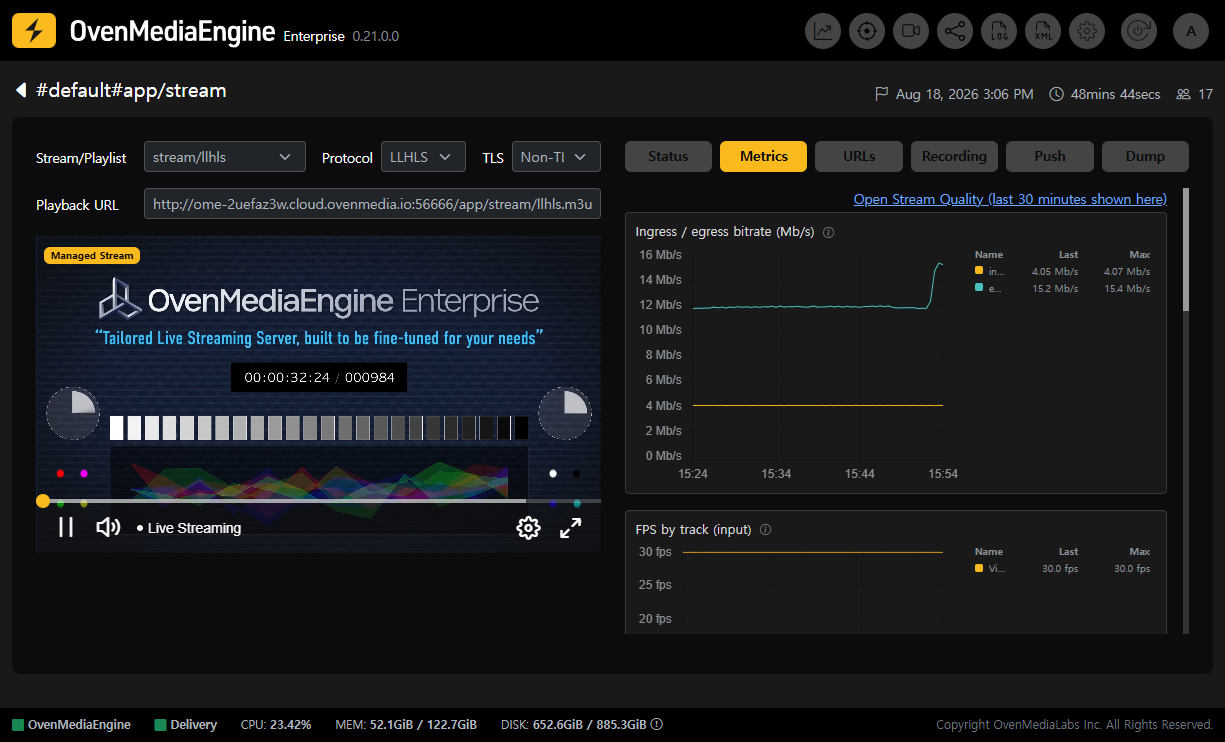Click the power restart icon
1225x742 pixels.
pyautogui.click(x=1139, y=31)
